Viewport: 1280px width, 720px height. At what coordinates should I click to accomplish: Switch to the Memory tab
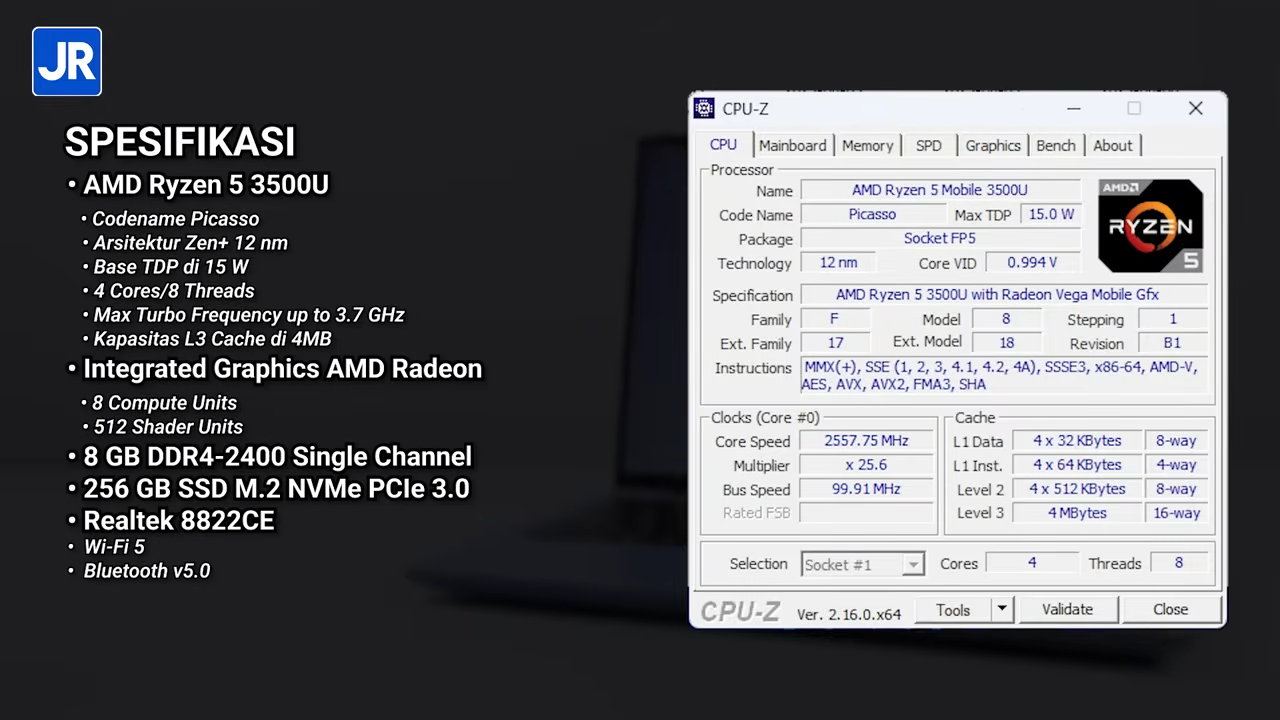pyautogui.click(x=867, y=145)
